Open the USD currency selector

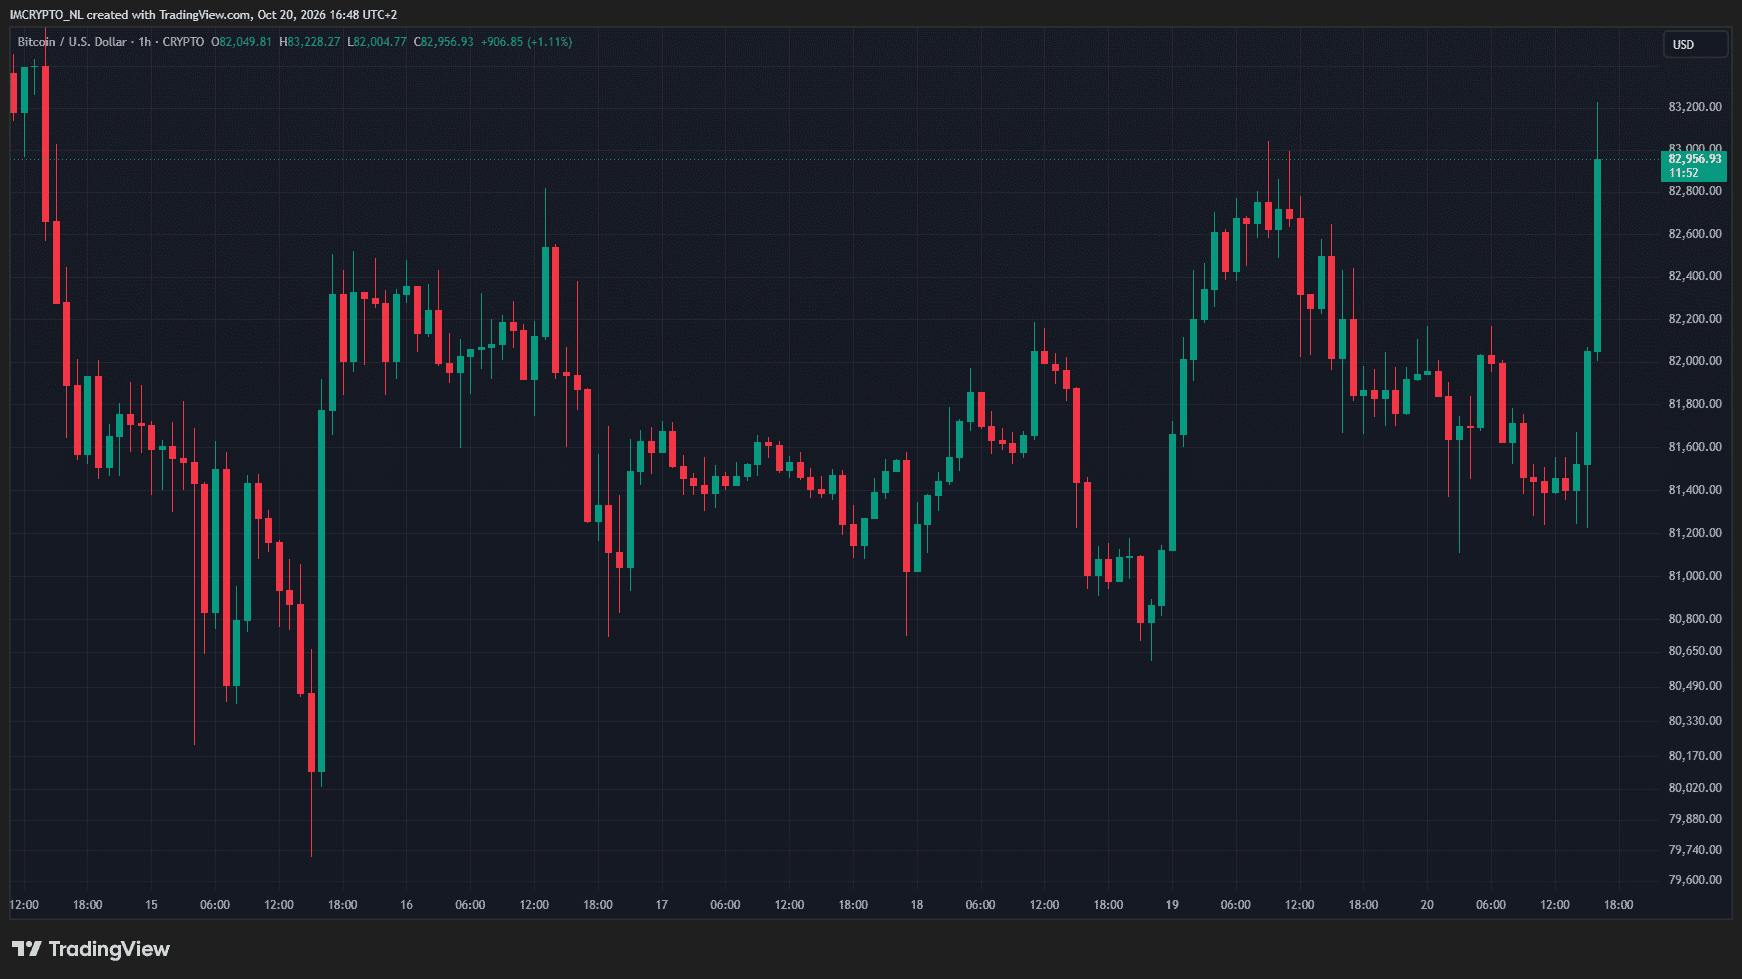(1695, 45)
